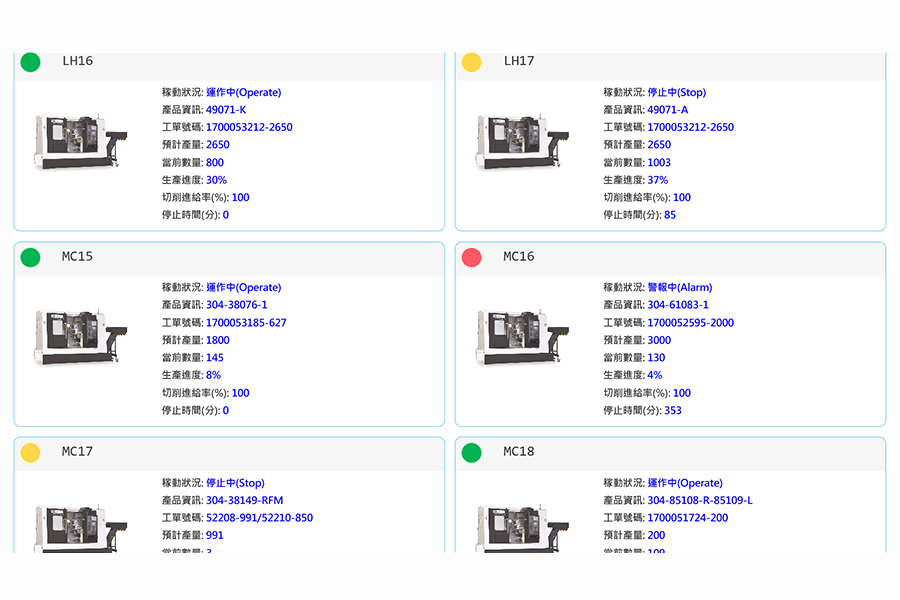Image resolution: width=900 pixels, height=600 pixels.
Task: Click MC16 production progress 4%
Action: 655,376
